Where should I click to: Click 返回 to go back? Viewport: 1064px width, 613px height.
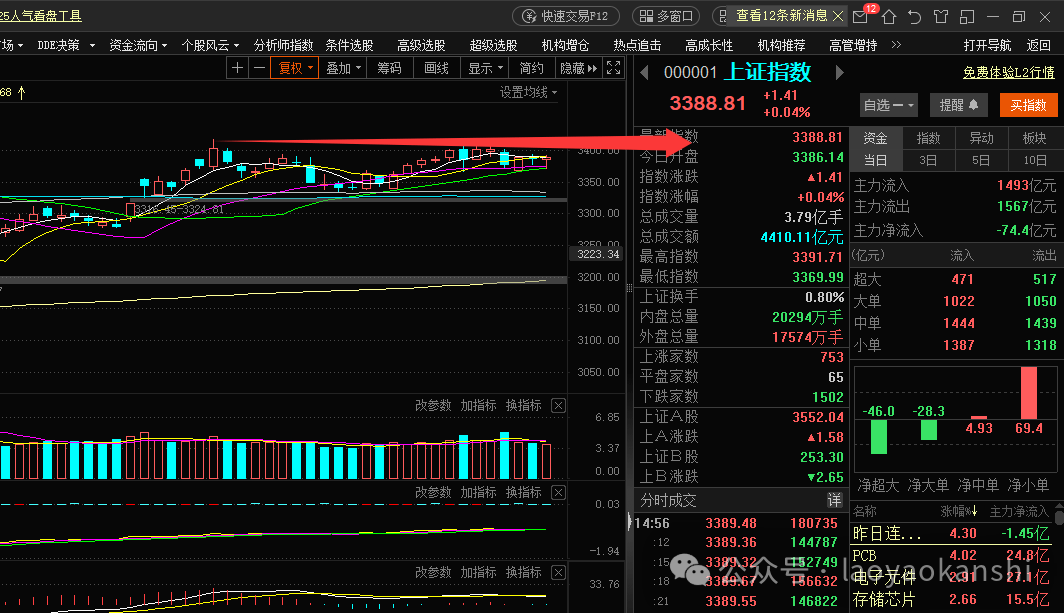pyautogui.click(x=1039, y=45)
